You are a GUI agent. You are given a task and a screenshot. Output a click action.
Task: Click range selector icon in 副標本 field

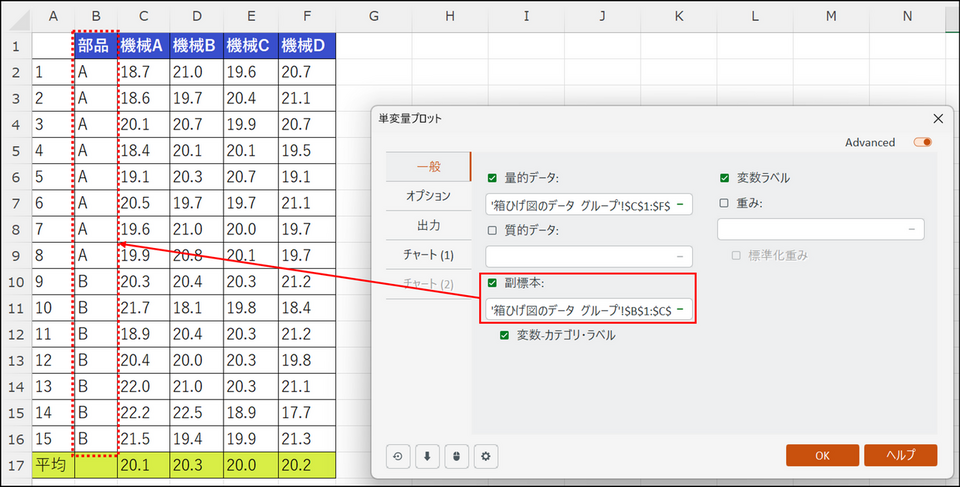pos(680,310)
